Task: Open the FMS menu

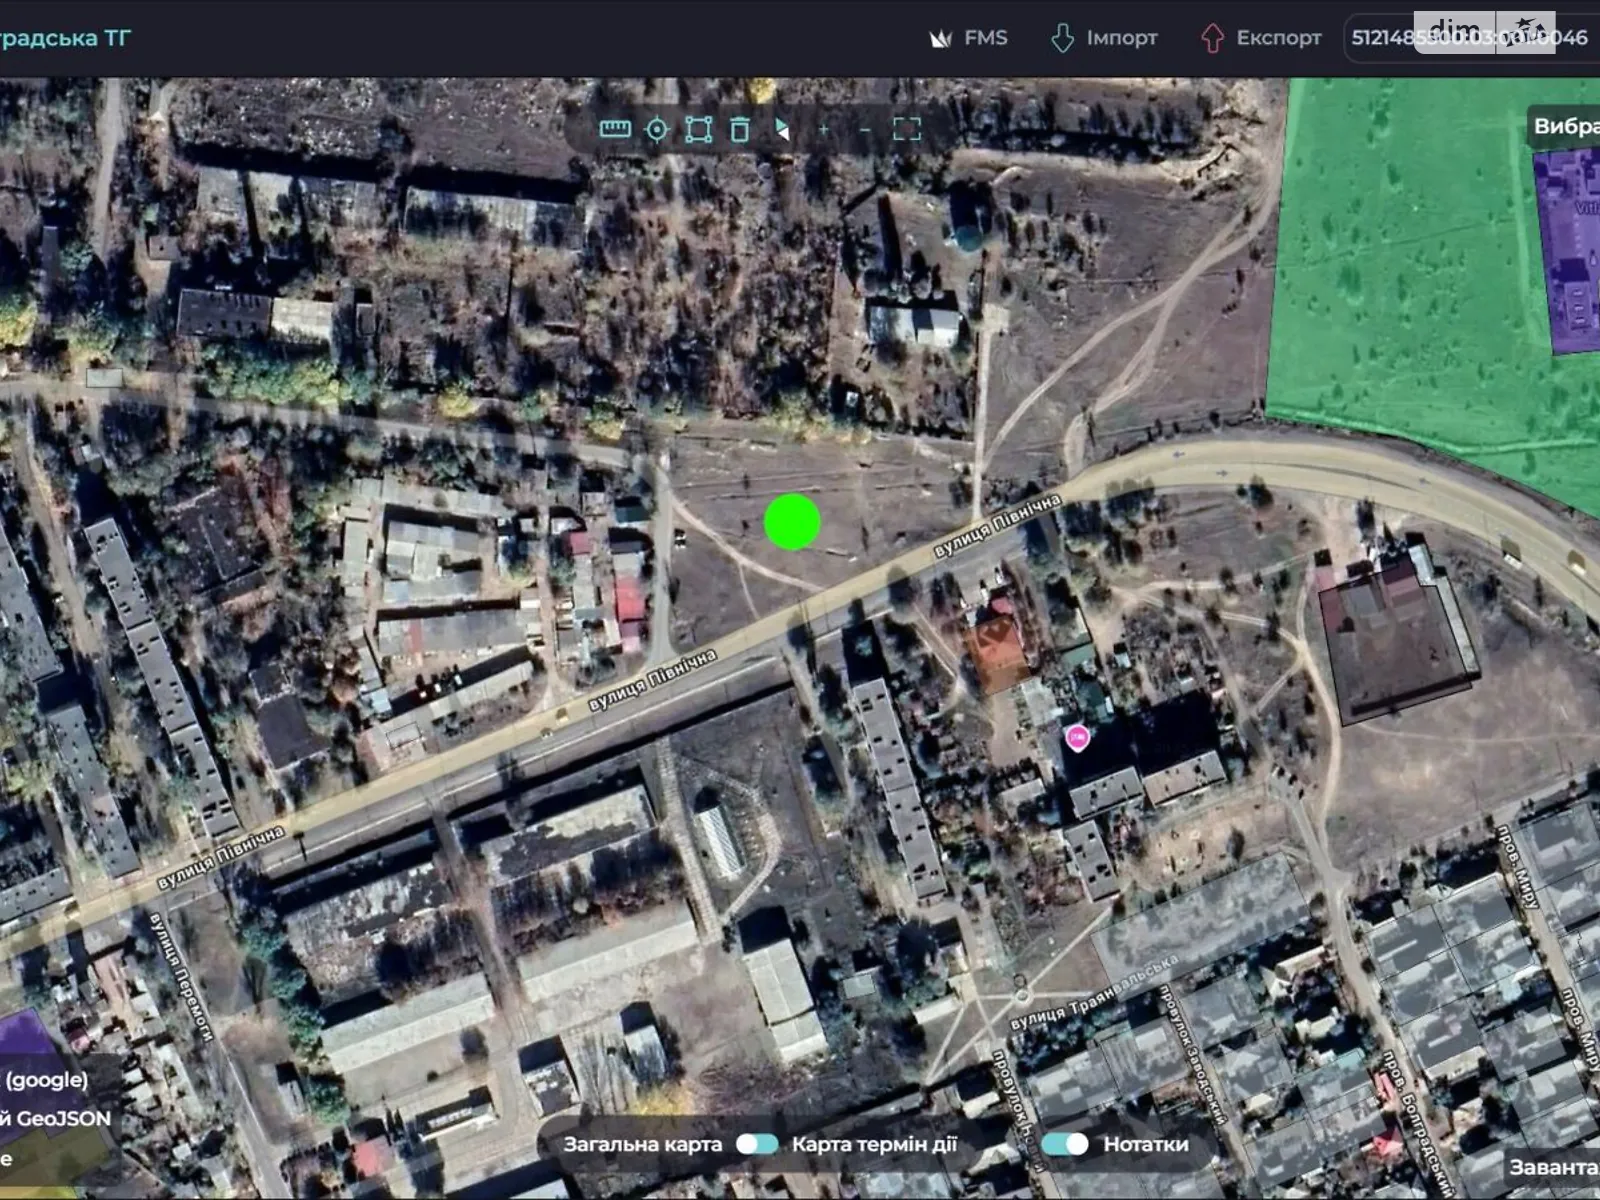Action: [969, 38]
